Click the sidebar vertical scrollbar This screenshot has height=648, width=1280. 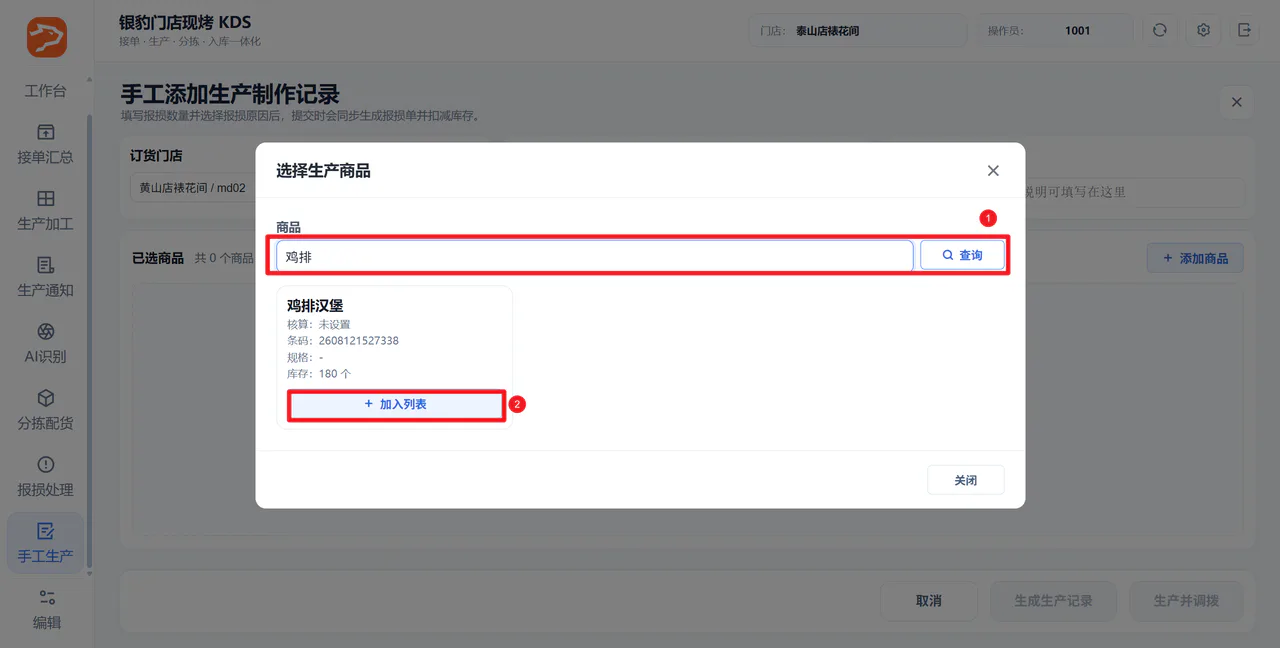(x=90, y=340)
